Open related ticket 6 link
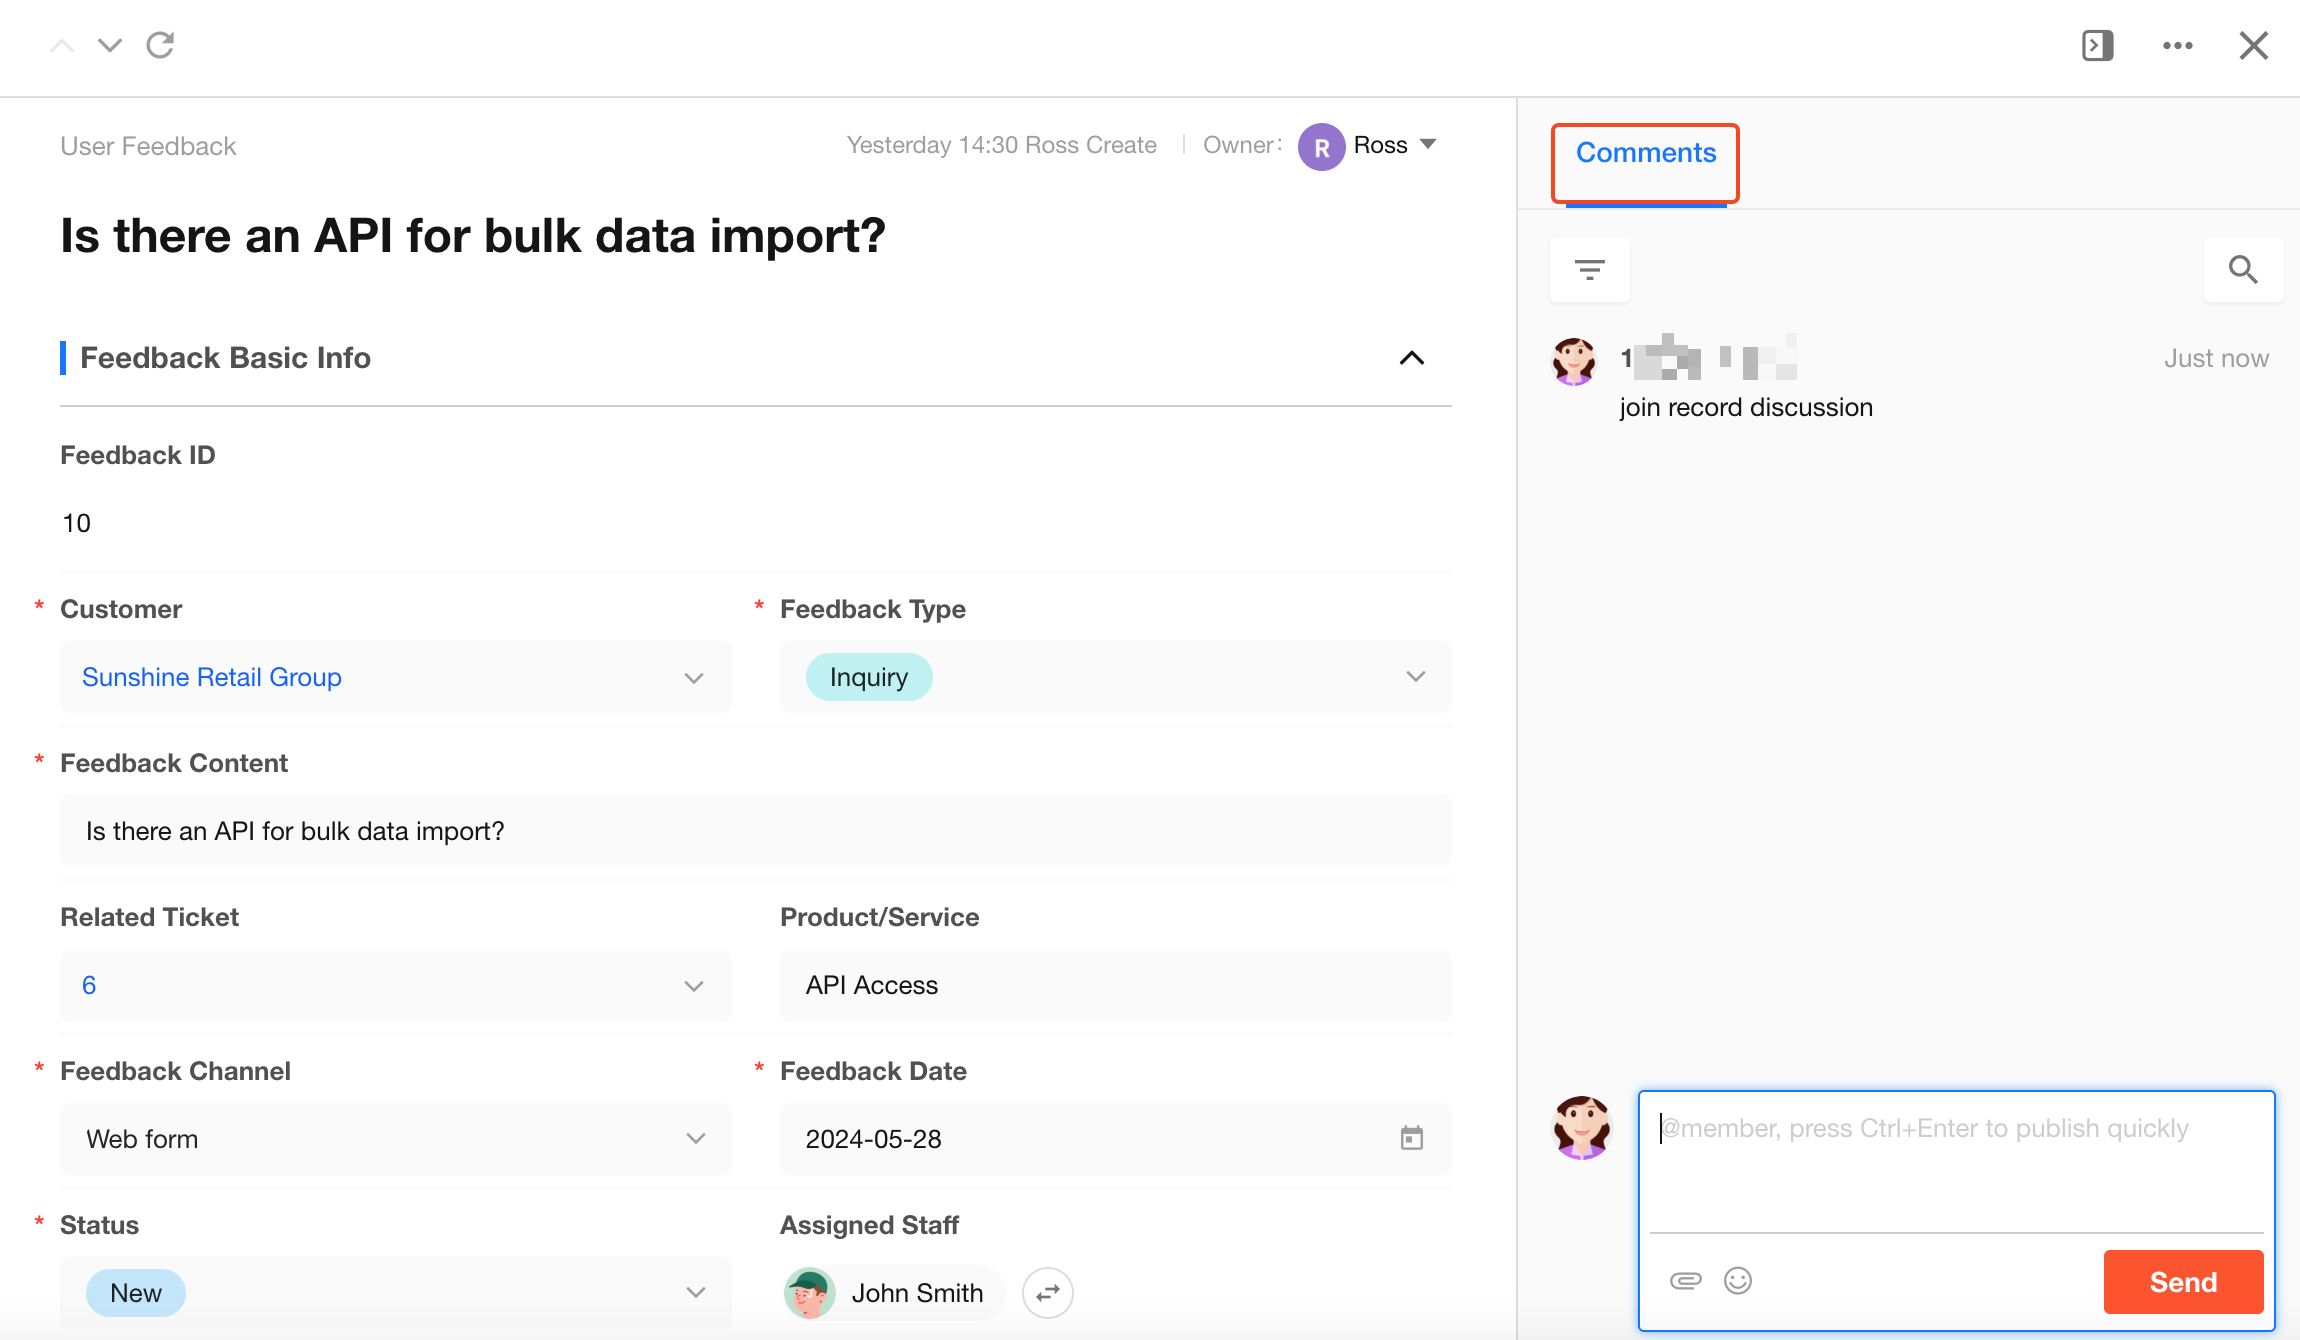 click(89, 985)
